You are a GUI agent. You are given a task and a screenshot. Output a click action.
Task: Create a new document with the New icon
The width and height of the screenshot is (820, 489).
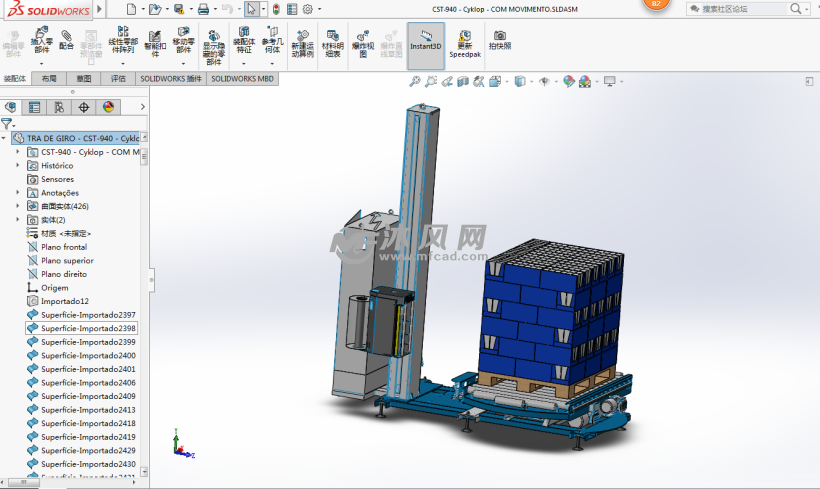click(x=131, y=9)
